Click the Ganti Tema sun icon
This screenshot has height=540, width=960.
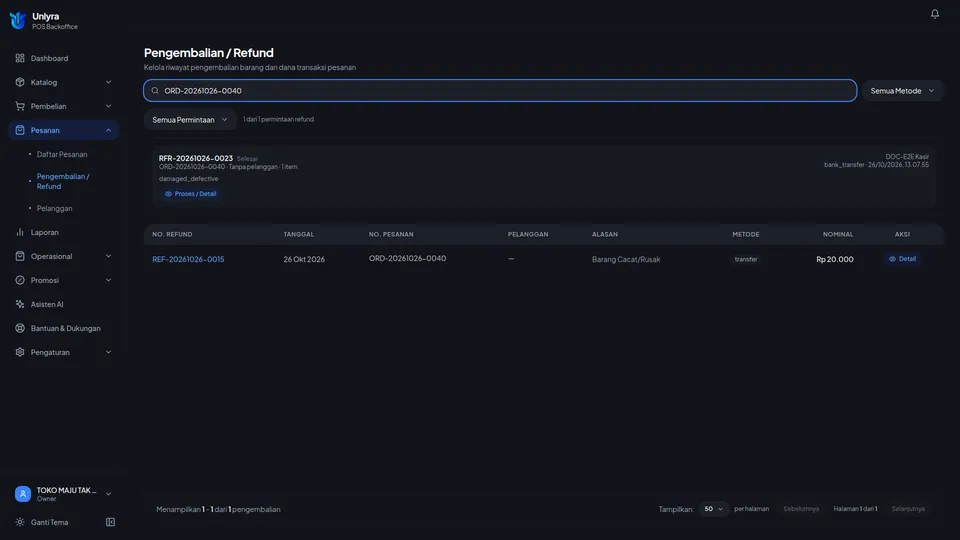[x=20, y=522]
